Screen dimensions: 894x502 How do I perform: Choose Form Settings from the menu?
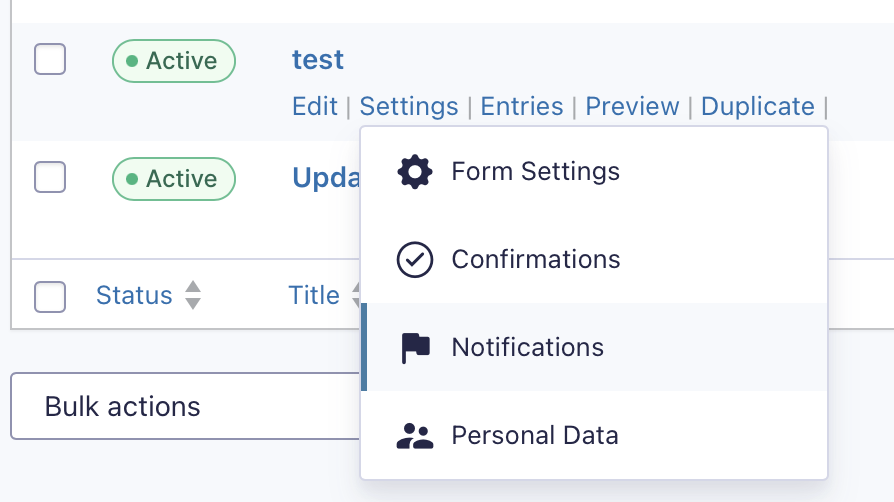[x=594, y=172]
